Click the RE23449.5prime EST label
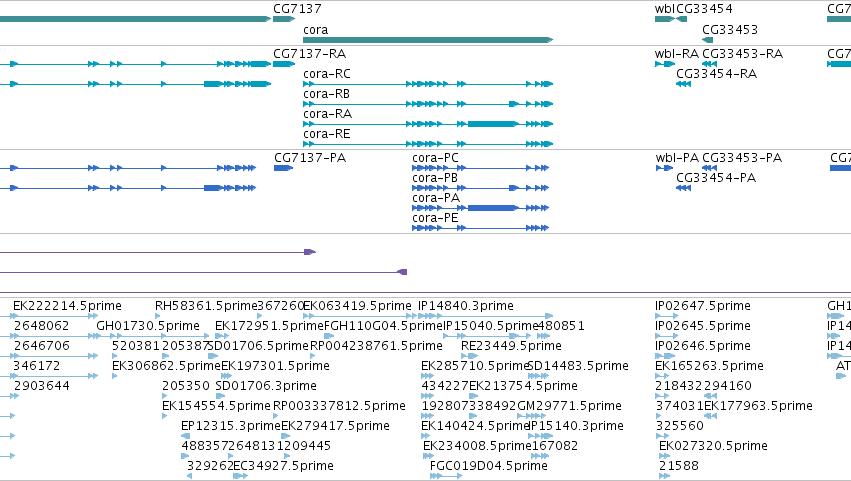The height and width of the screenshot is (481, 851). point(511,346)
